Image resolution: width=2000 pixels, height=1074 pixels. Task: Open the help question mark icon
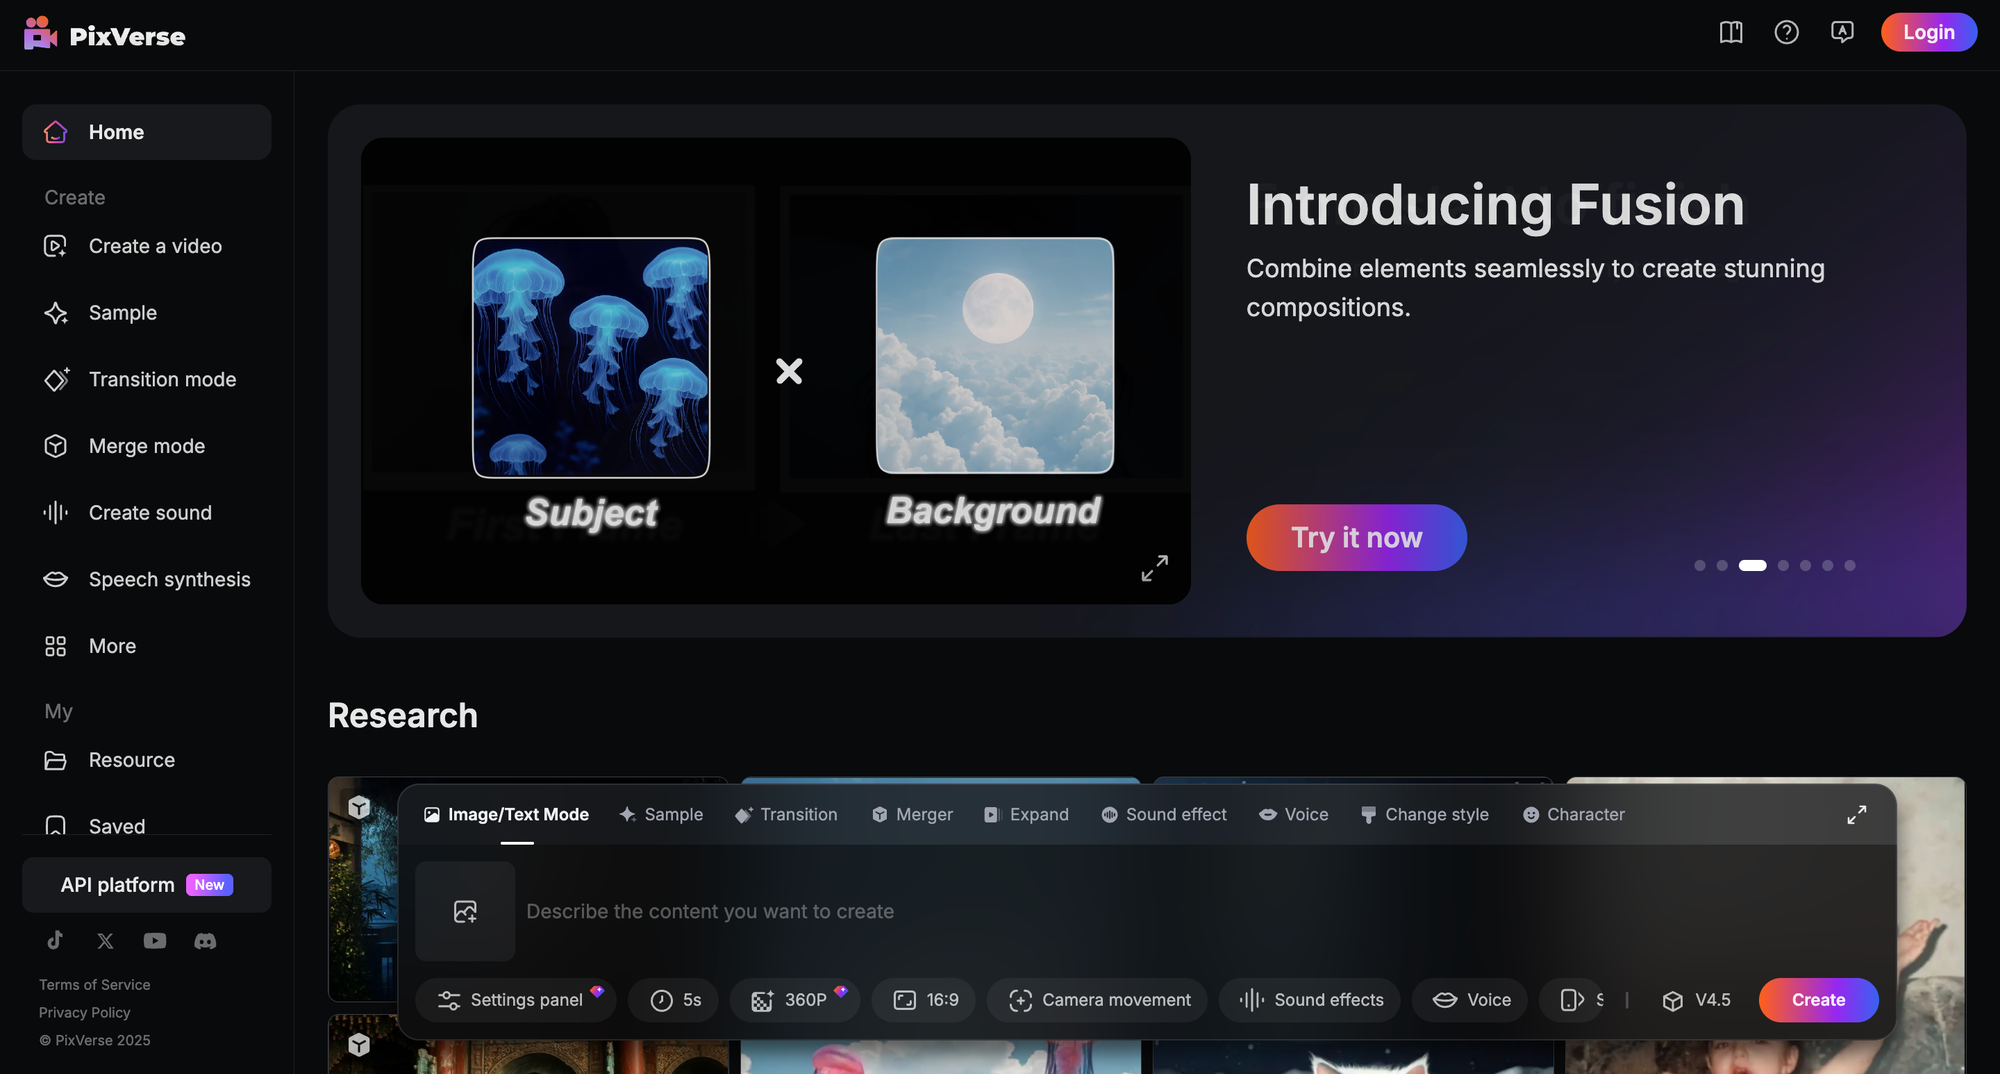point(1786,32)
